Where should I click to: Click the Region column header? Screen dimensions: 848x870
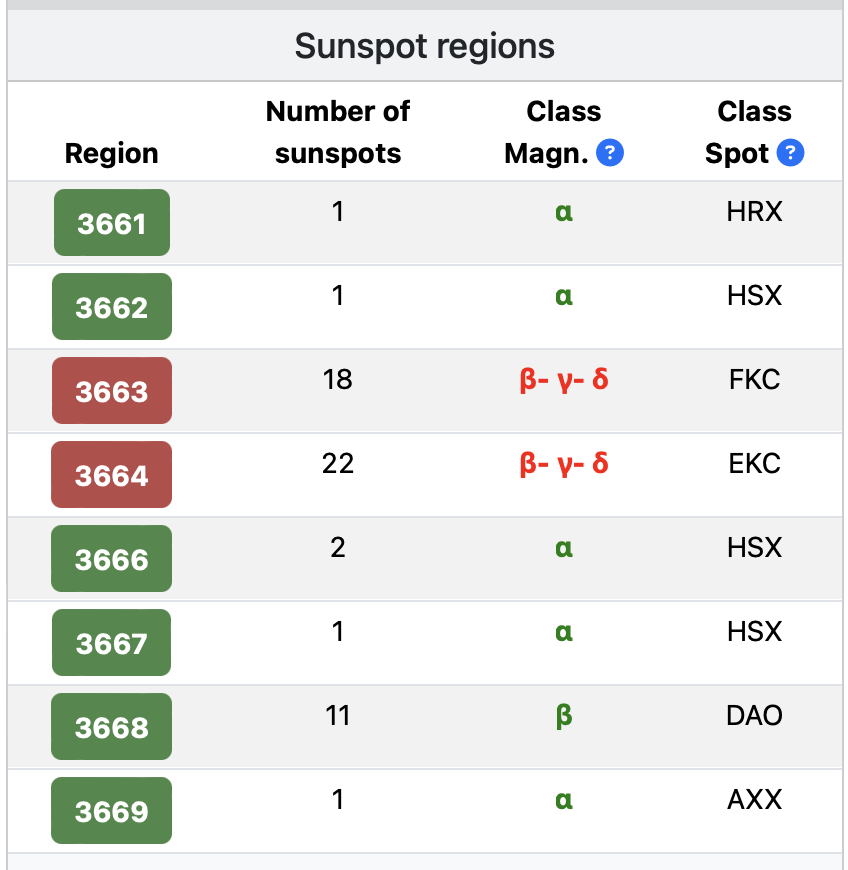tap(112, 153)
